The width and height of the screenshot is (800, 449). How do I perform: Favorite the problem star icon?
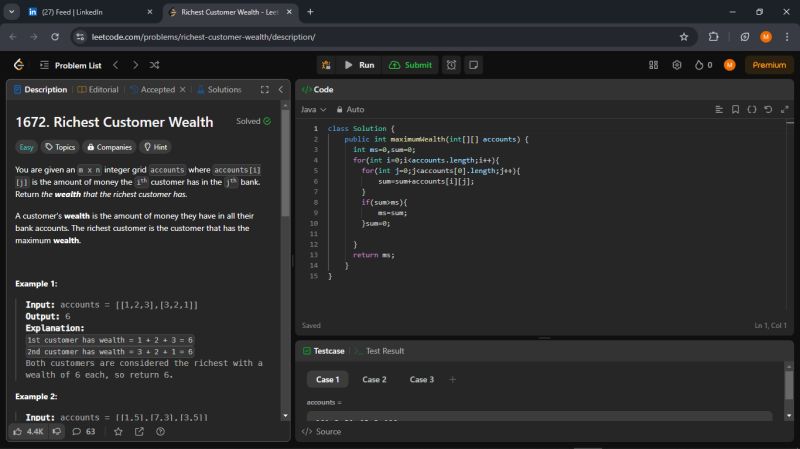(x=118, y=432)
